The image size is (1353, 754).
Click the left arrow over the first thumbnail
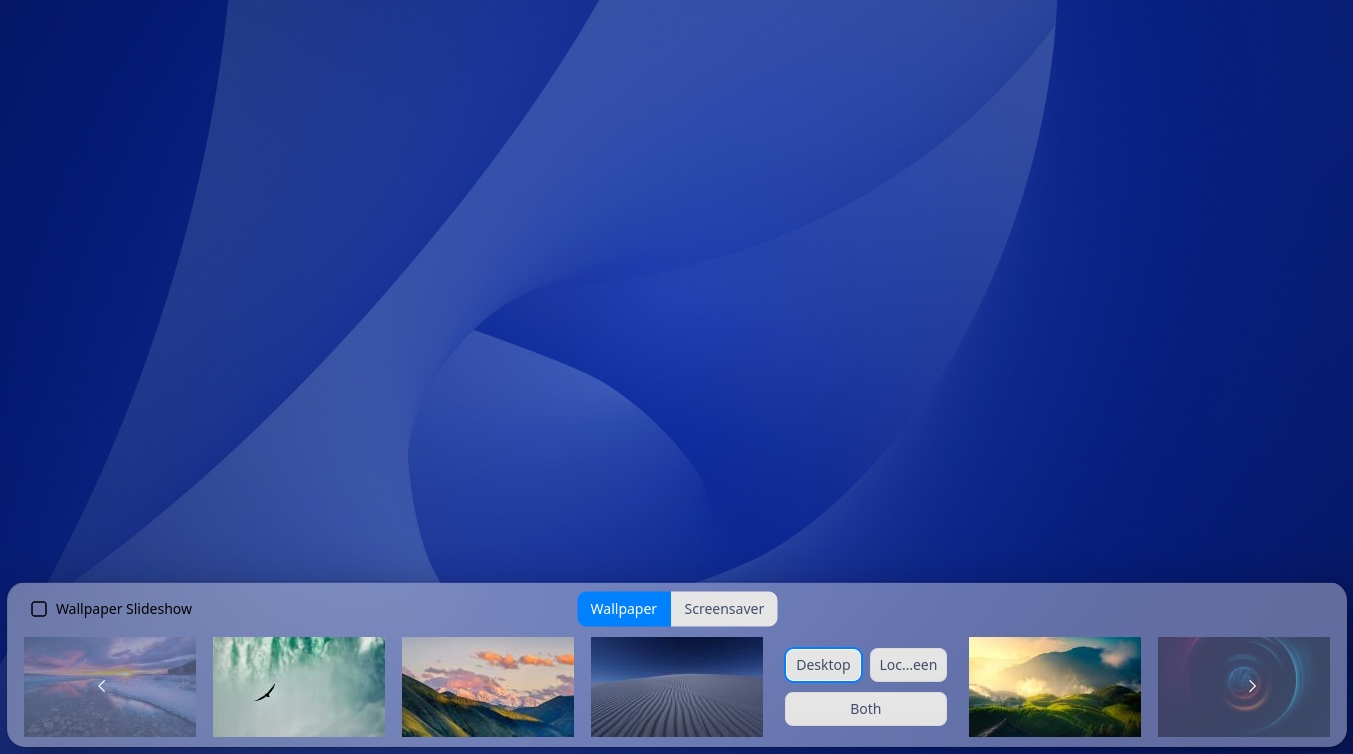tap(101, 686)
